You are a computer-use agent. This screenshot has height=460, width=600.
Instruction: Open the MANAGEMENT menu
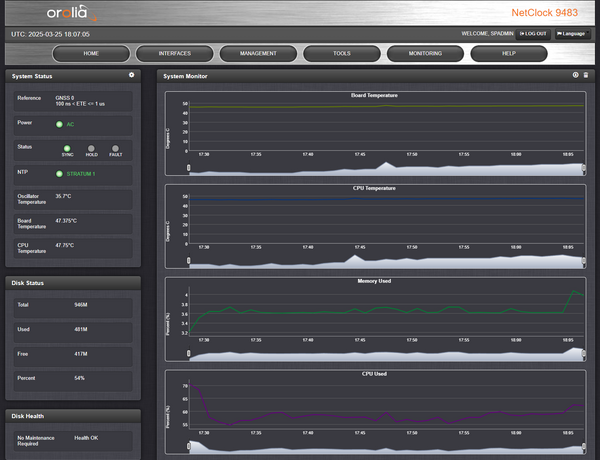pos(258,54)
